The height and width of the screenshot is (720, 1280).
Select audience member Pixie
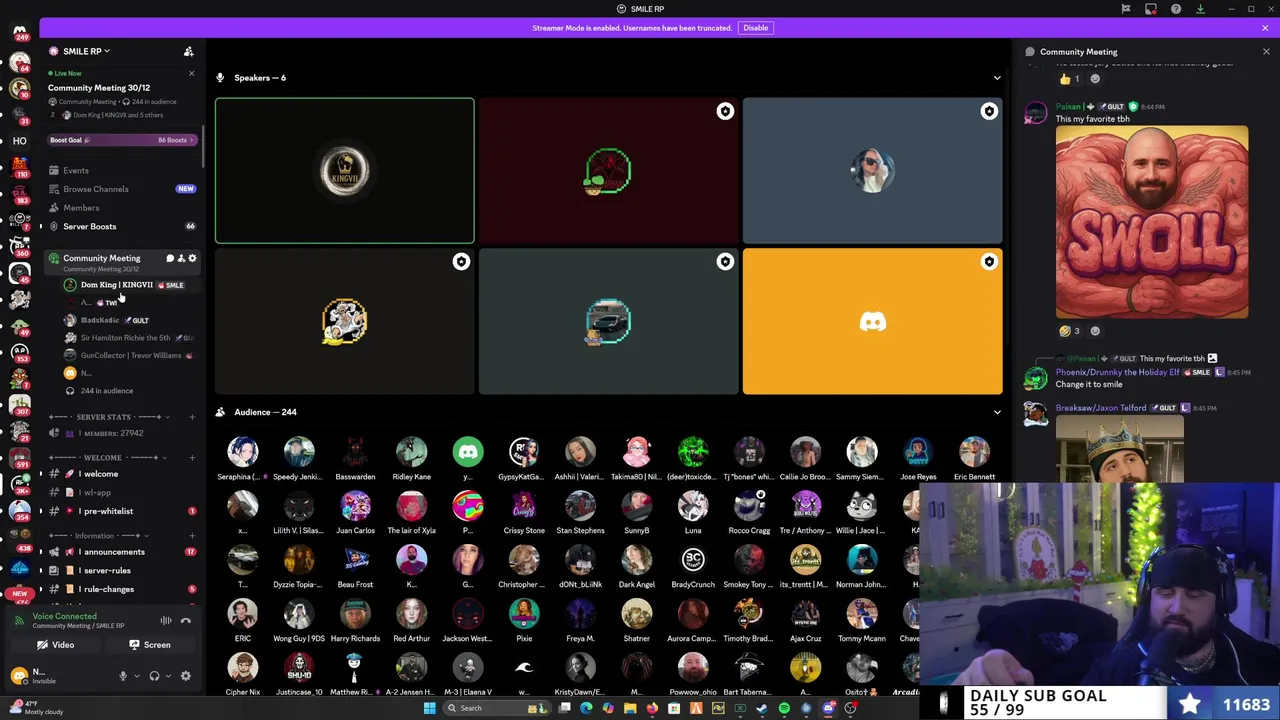[524, 620]
